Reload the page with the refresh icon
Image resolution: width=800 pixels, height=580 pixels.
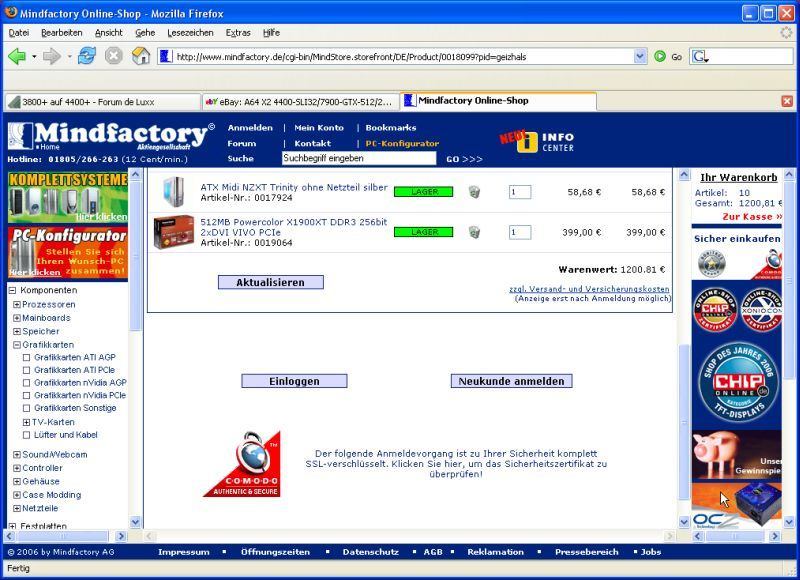coord(86,56)
